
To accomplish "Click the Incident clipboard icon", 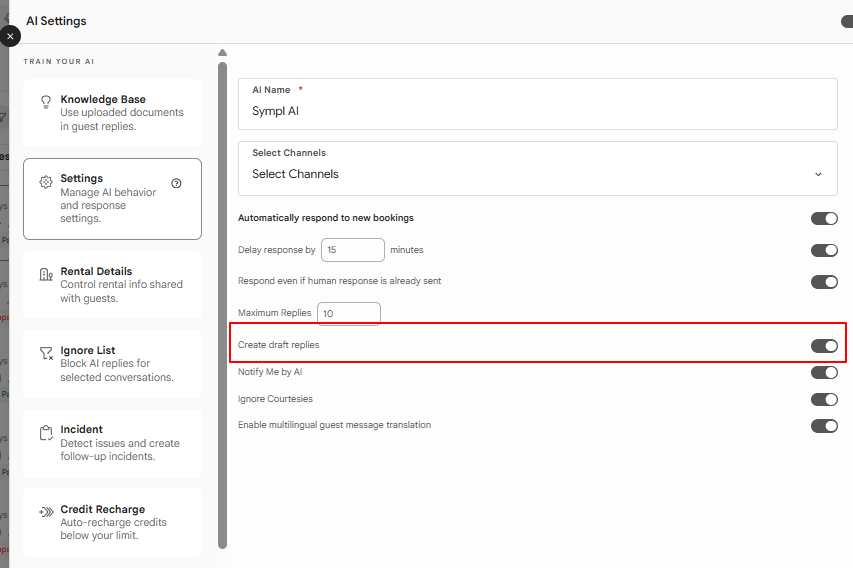I will click(x=46, y=433).
